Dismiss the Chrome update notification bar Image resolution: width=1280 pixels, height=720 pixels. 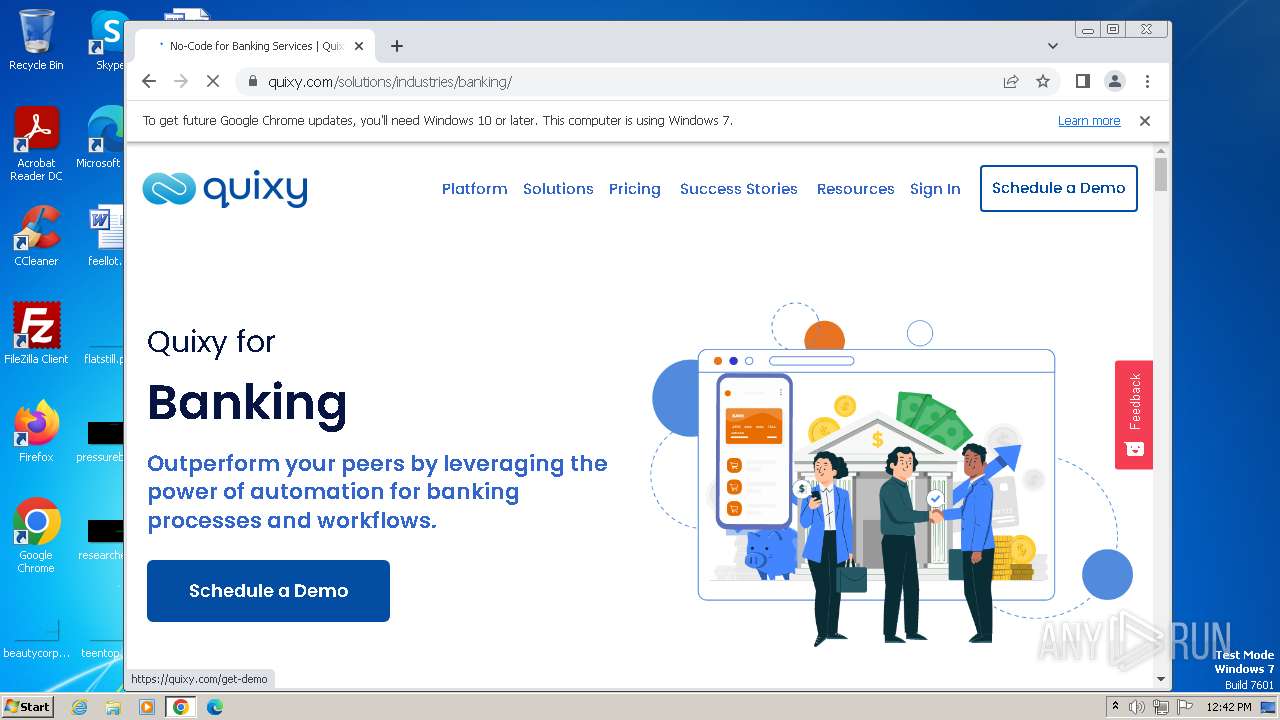[1145, 121]
